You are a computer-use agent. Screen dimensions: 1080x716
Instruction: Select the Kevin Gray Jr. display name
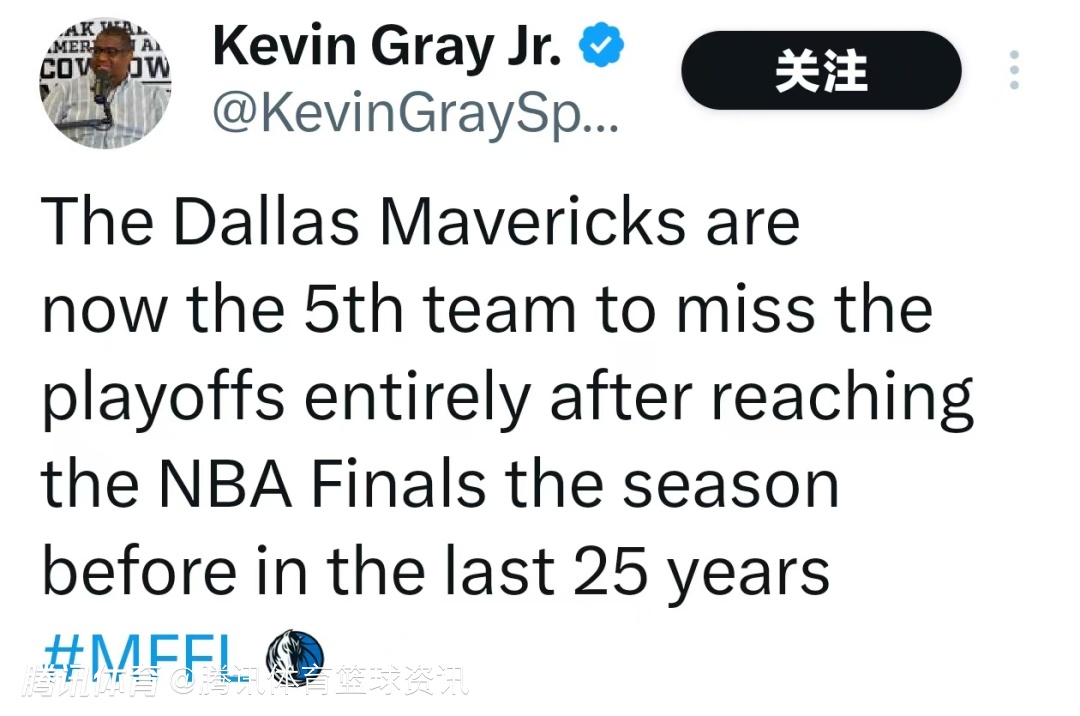pyautogui.click(x=387, y=46)
